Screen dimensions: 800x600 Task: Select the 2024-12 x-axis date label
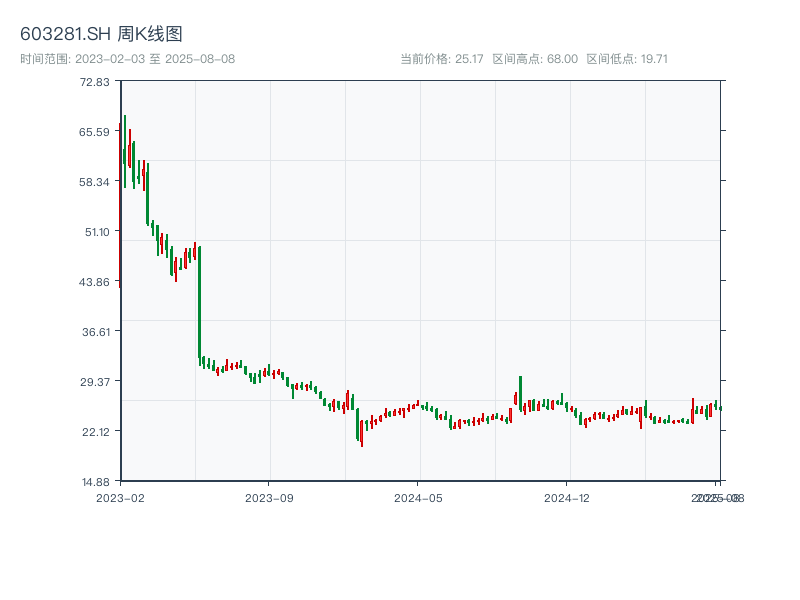pyautogui.click(x=568, y=497)
